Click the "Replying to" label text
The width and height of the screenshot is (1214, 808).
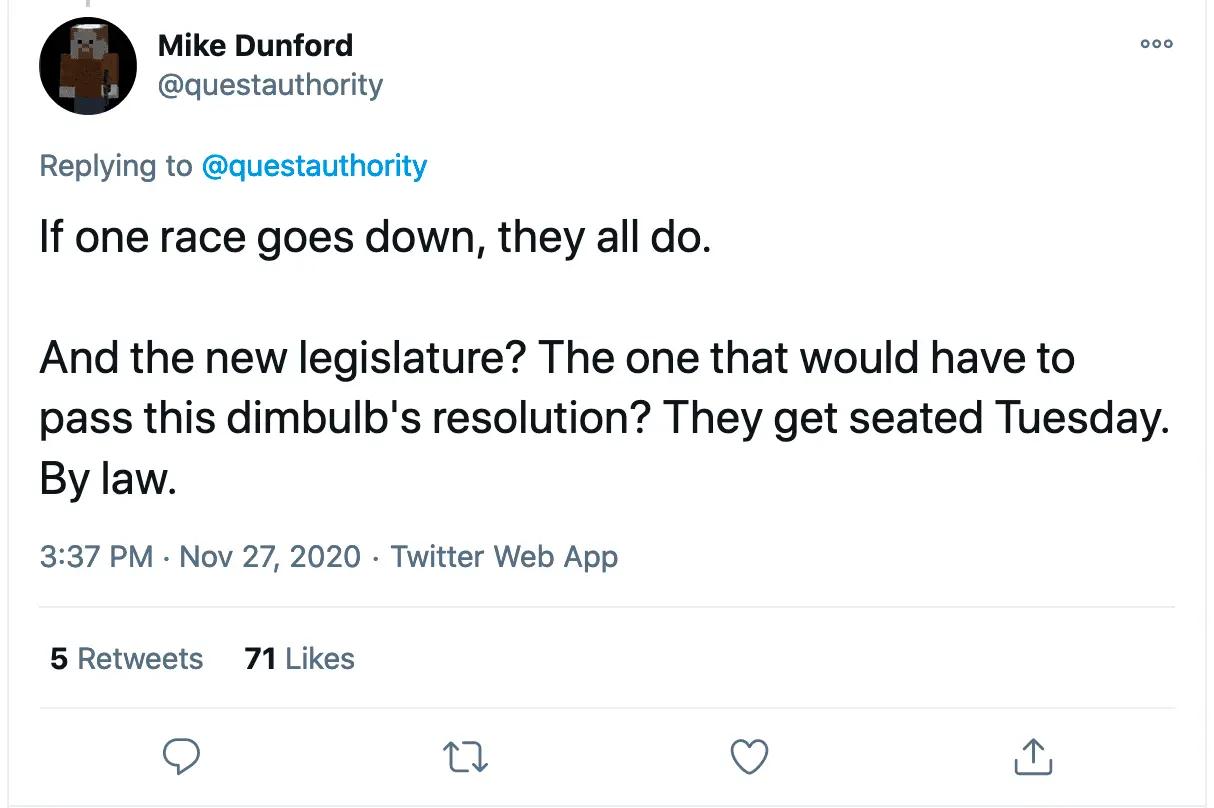[x=116, y=165]
